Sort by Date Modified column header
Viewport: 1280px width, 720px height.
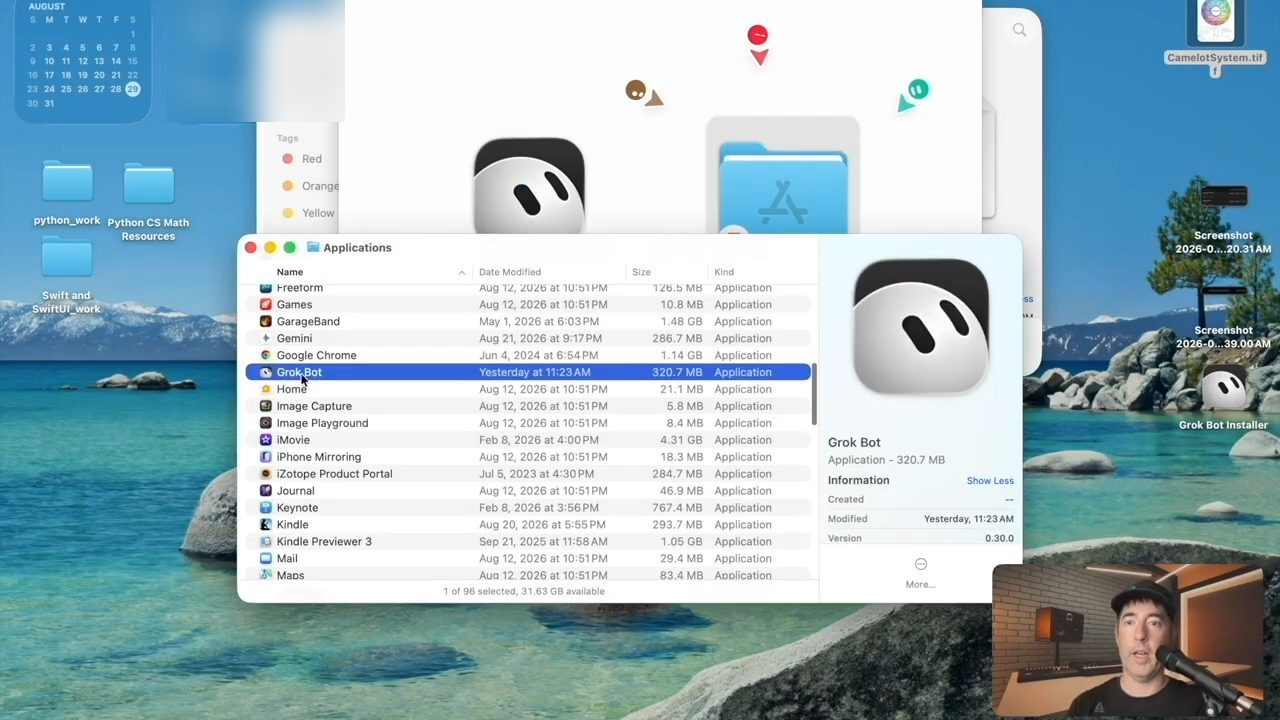tap(510, 272)
